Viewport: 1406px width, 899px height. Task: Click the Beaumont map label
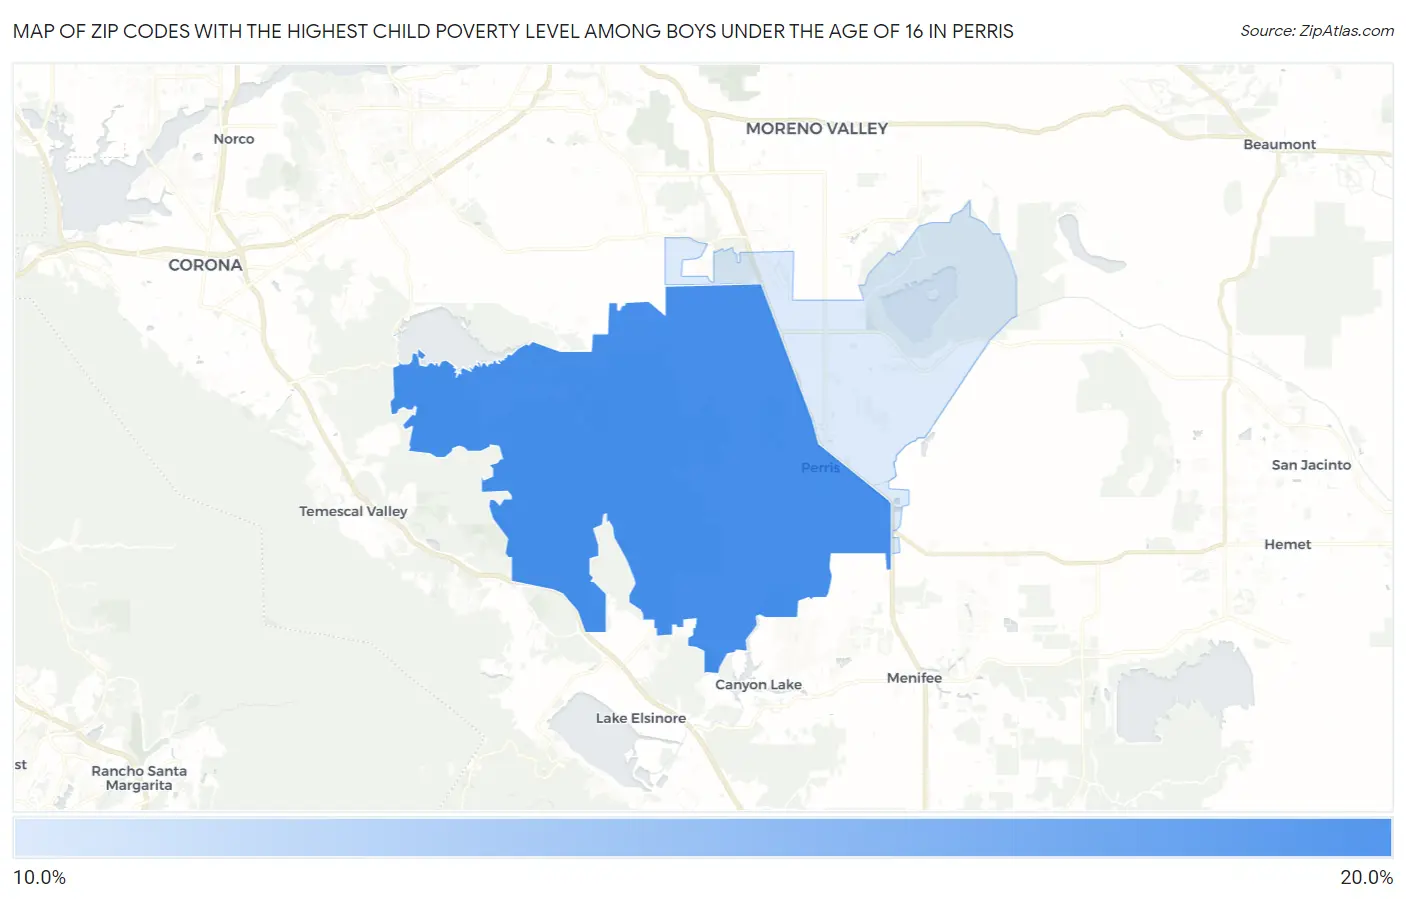(1279, 144)
